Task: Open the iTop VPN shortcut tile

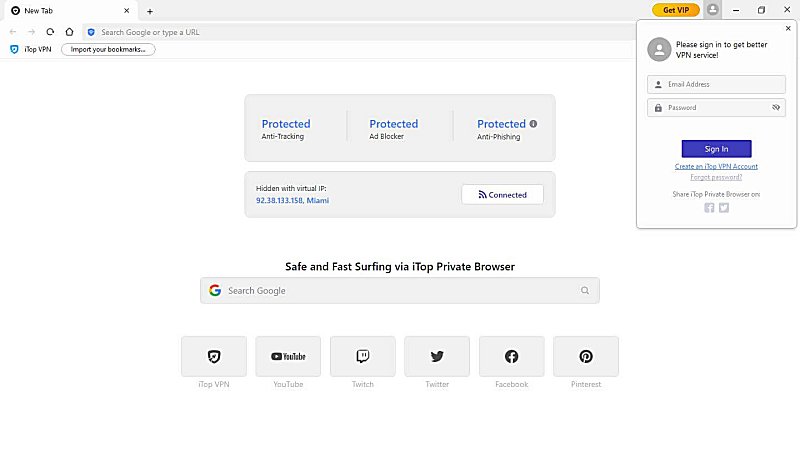Action: [x=214, y=357]
